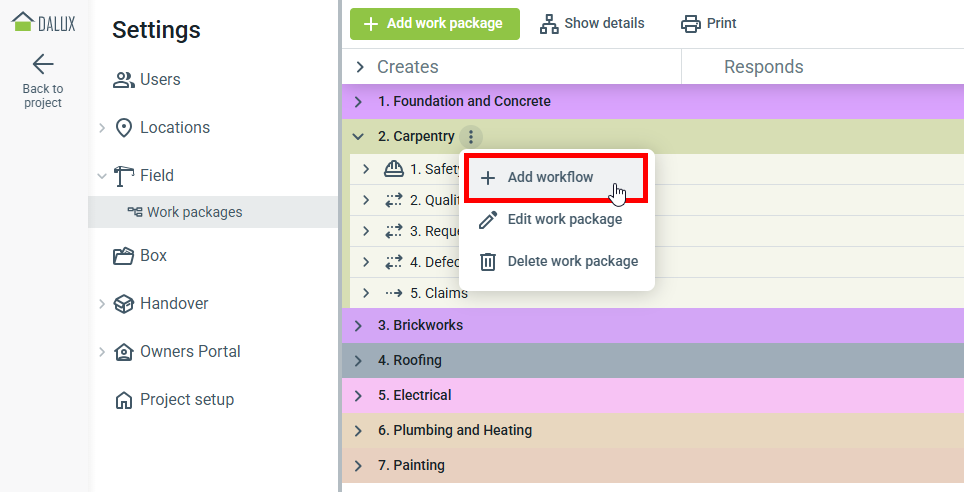This screenshot has width=964, height=492.
Task: Choose Delete work package menu option
Action: (572, 262)
